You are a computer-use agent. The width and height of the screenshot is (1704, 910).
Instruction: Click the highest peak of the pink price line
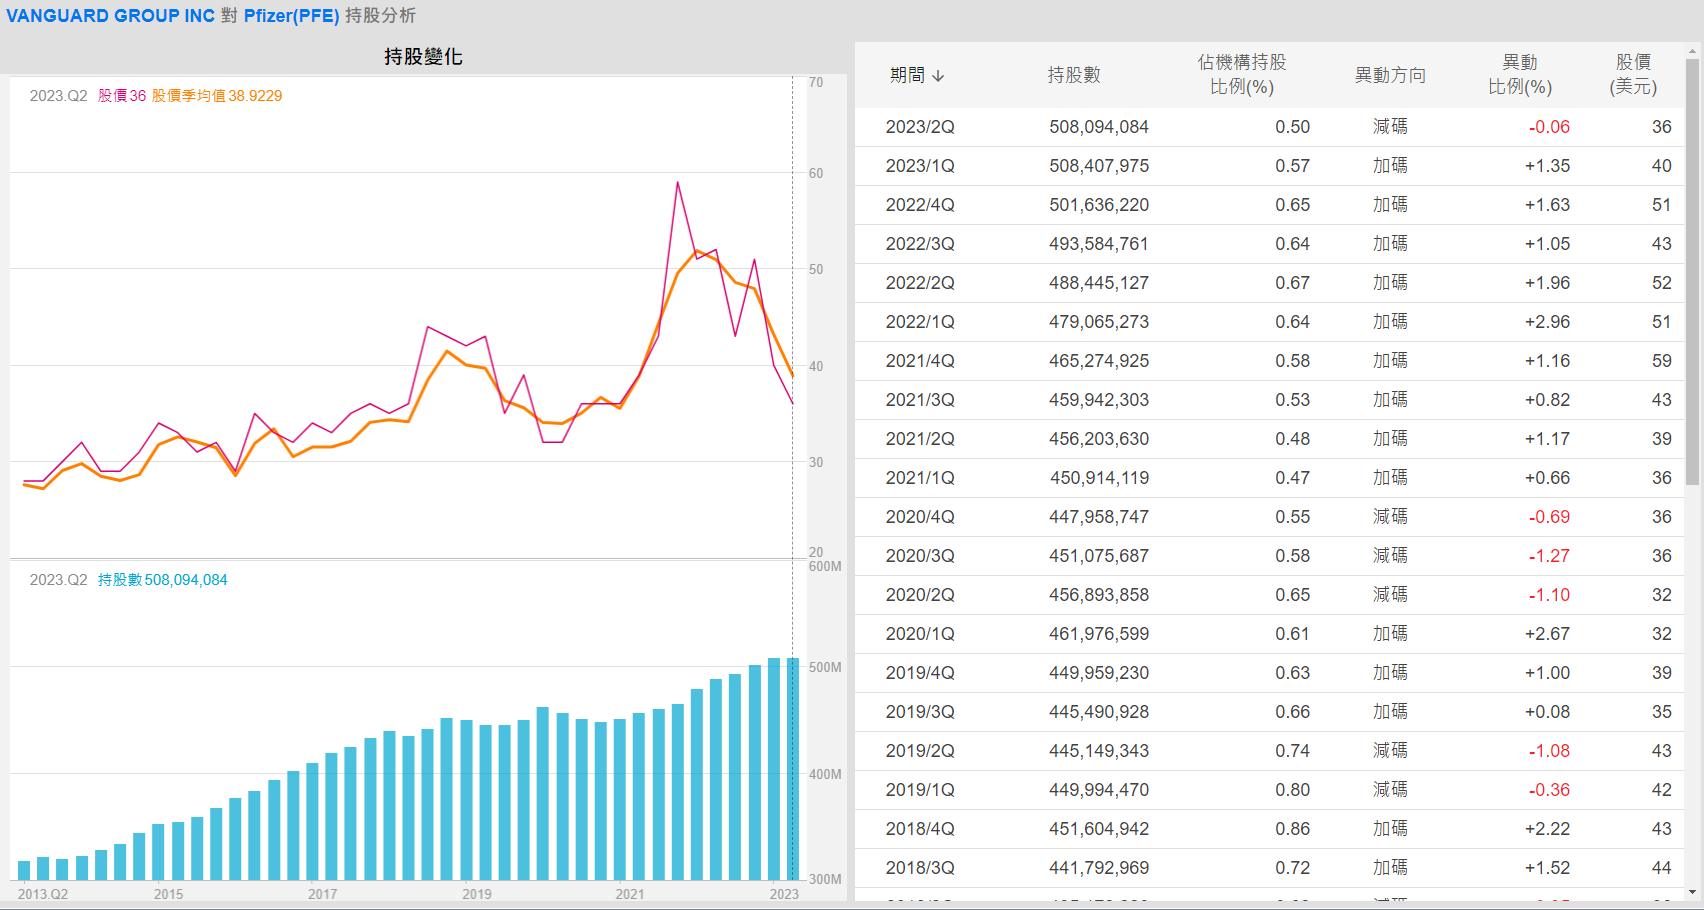coord(677,183)
